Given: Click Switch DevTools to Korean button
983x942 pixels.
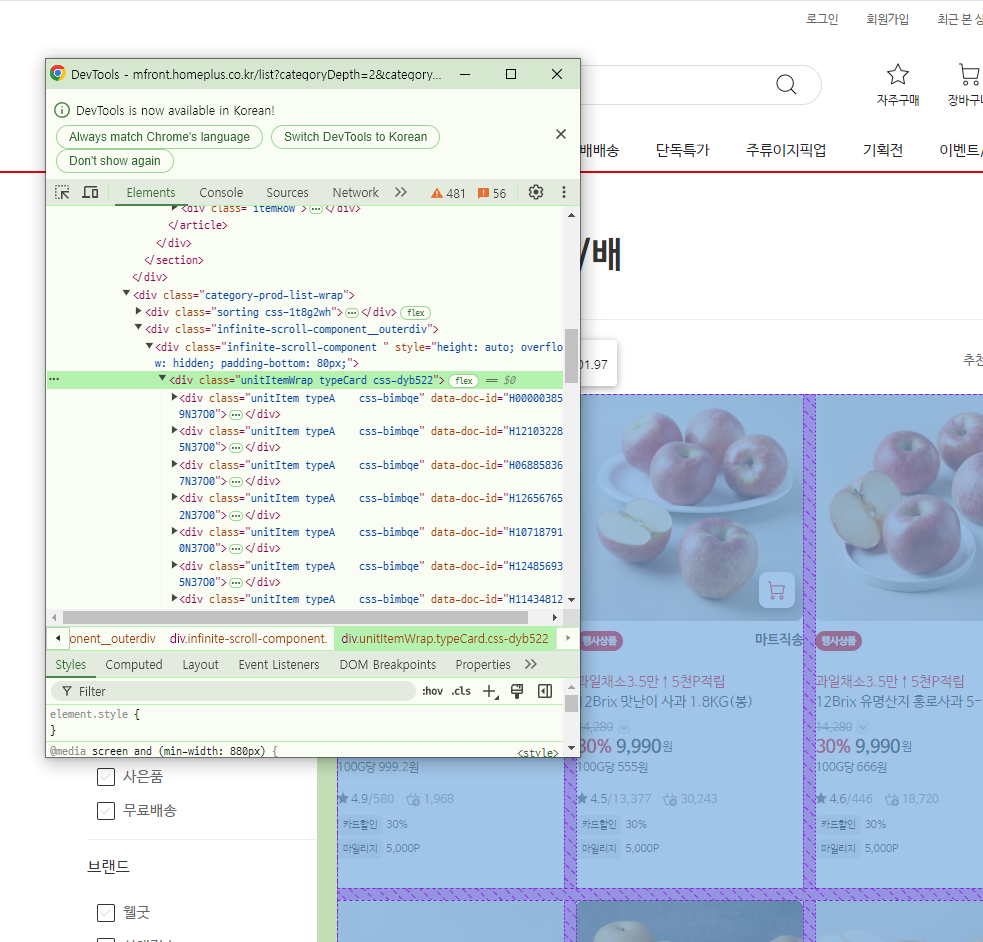Looking at the screenshot, I should [x=355, y=137].
